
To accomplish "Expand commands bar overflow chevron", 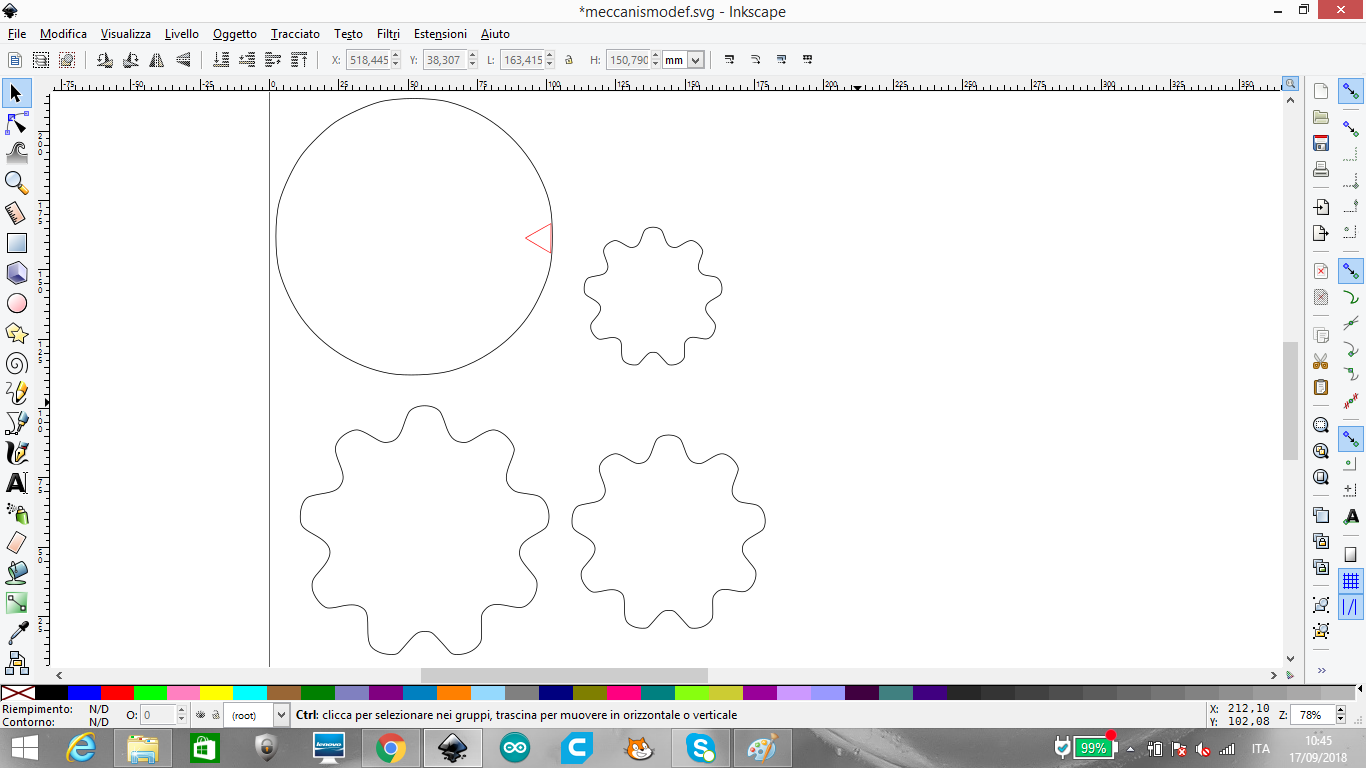I will 1321,670.
